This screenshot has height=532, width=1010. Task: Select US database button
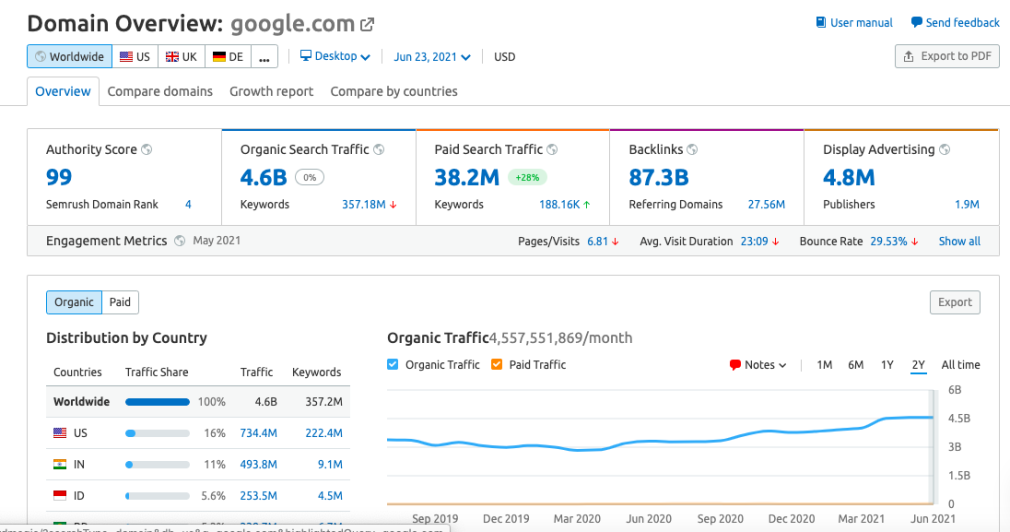point(135,57)
